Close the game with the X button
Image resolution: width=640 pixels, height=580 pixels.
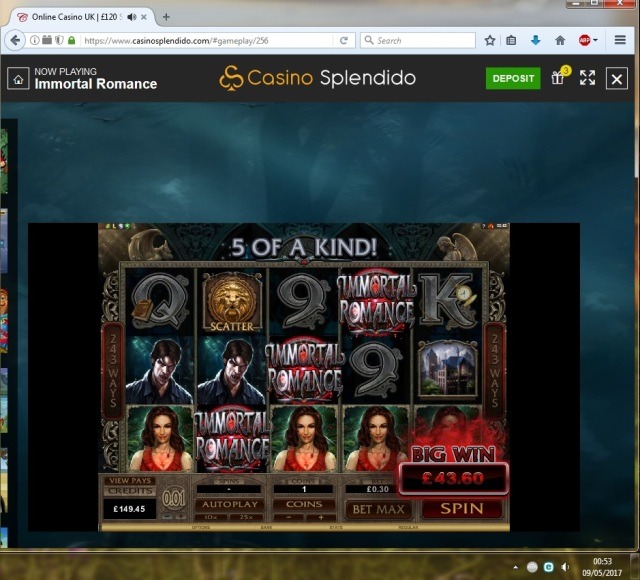[x=617, y=79]
